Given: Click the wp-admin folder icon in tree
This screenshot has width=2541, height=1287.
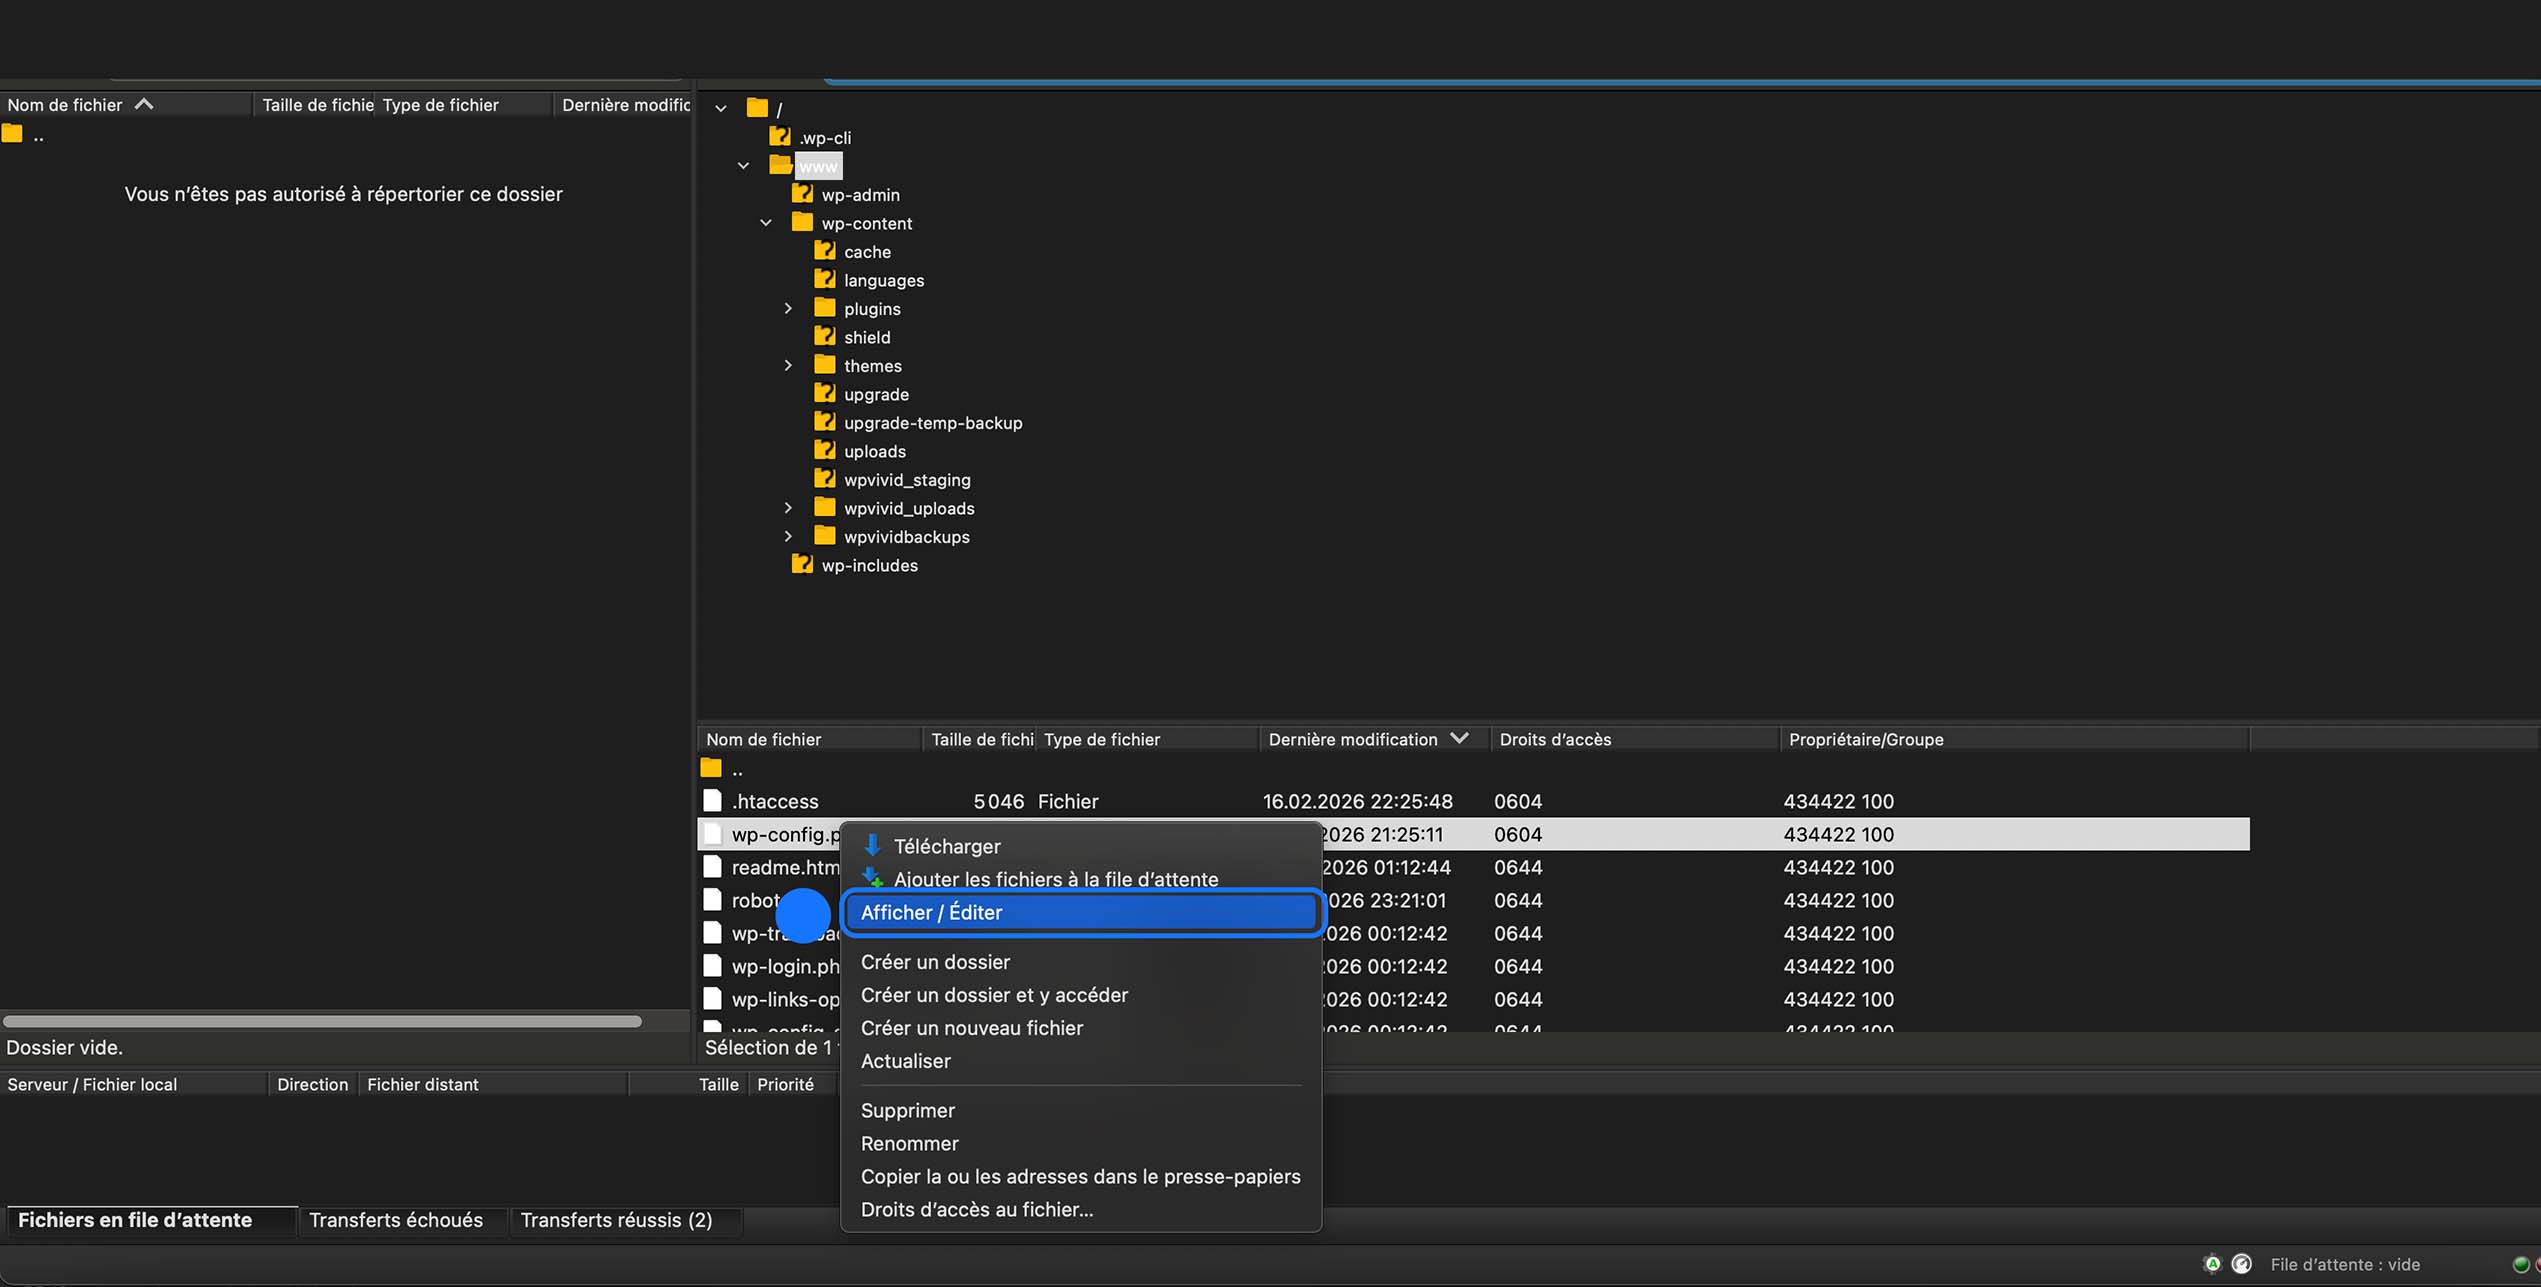Looking at the screenshot, I should click(x=802, y=194).
